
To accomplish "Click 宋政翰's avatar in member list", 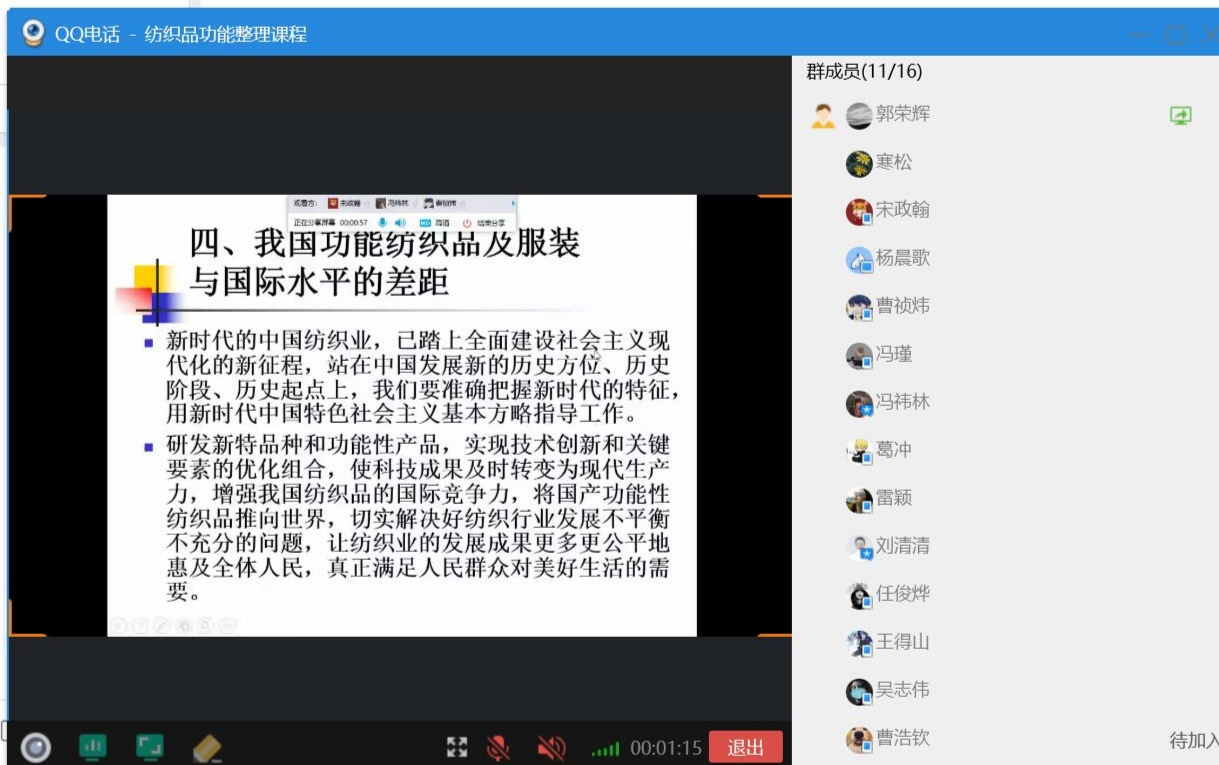I will pyautogui.click(x=859, y=210).
